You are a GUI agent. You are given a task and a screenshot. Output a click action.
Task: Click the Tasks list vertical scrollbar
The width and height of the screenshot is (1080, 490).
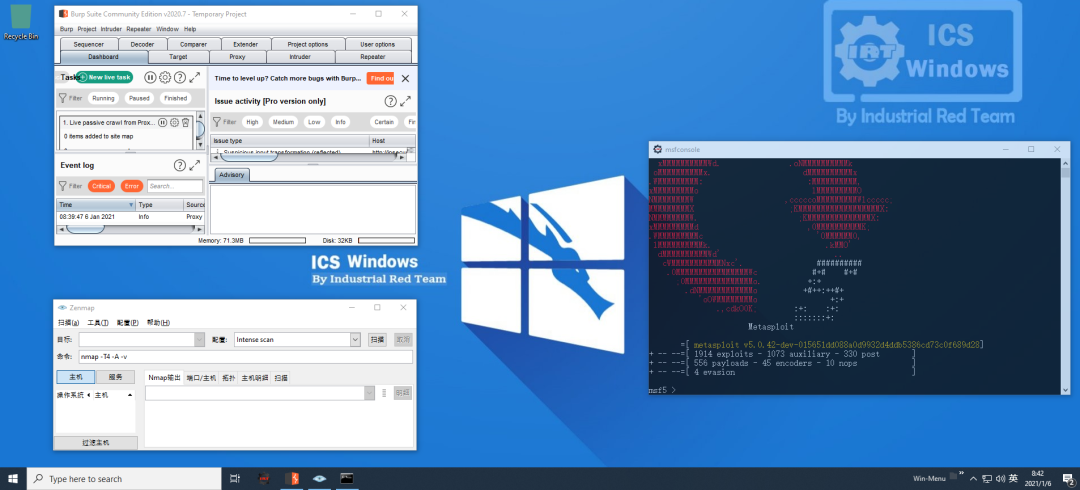(200, 131)
